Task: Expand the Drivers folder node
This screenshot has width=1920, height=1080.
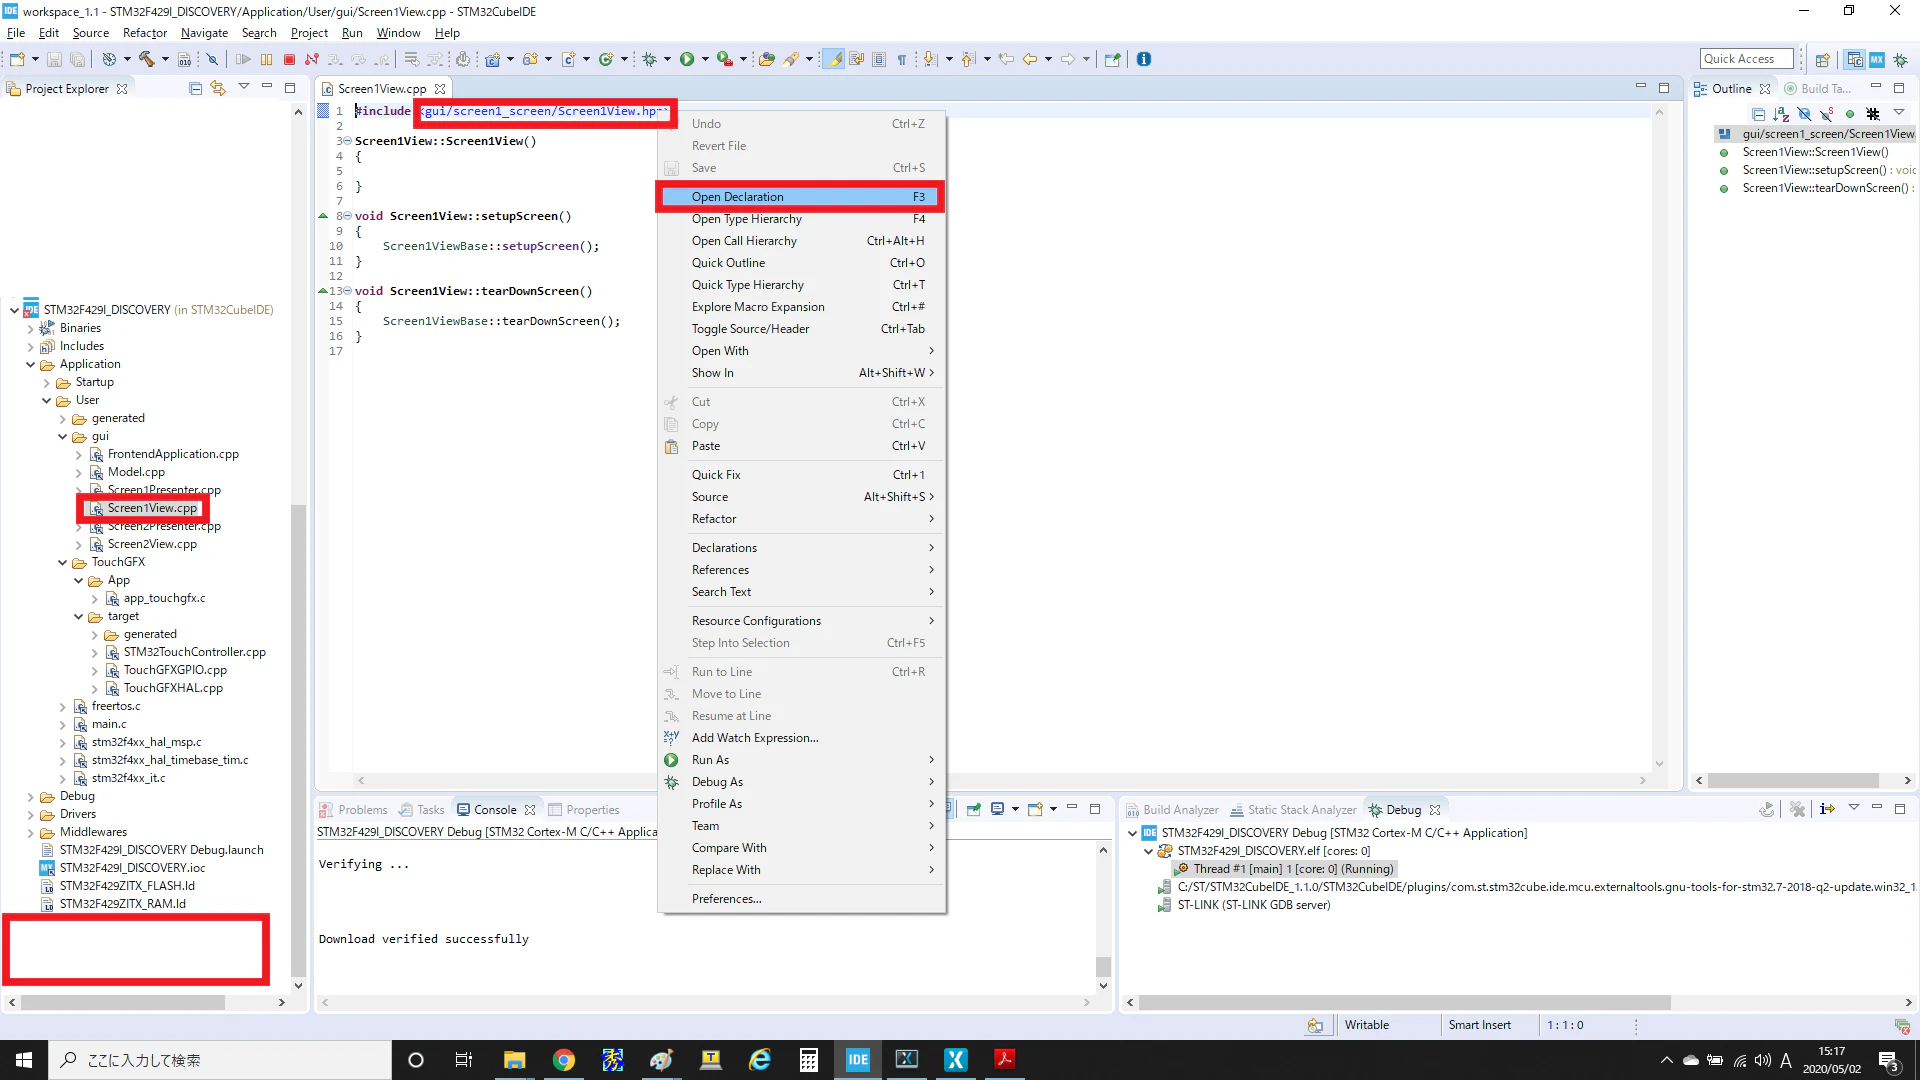Action: pos(31,815)
